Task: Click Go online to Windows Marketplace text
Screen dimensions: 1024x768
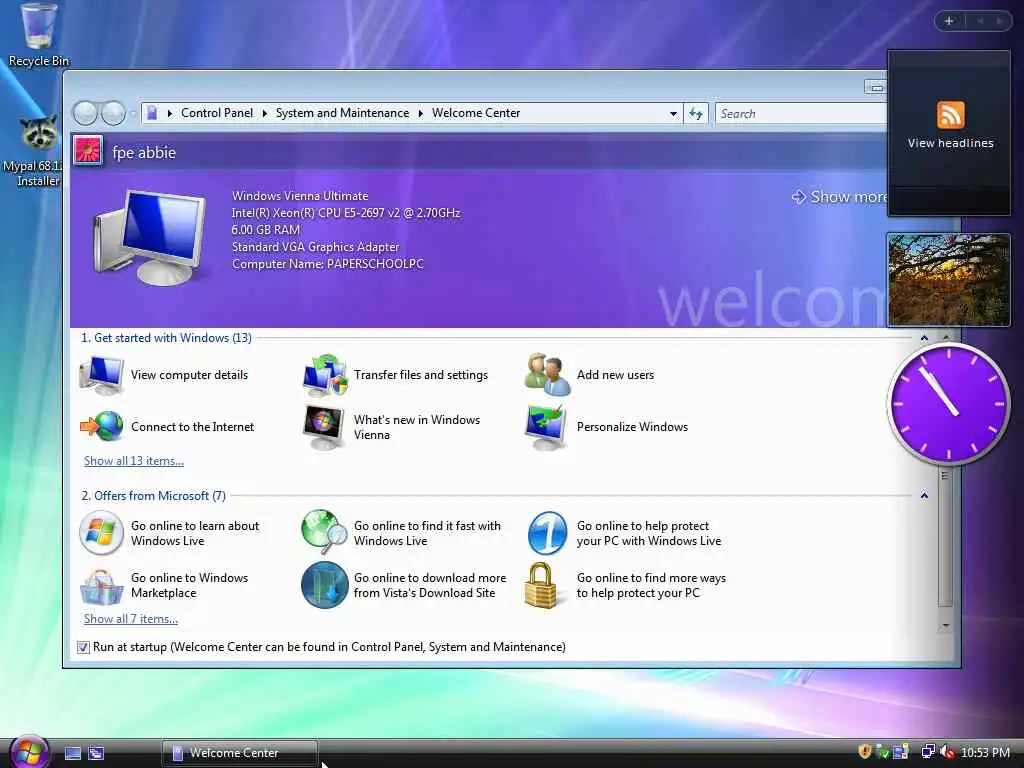Action: 189,585
